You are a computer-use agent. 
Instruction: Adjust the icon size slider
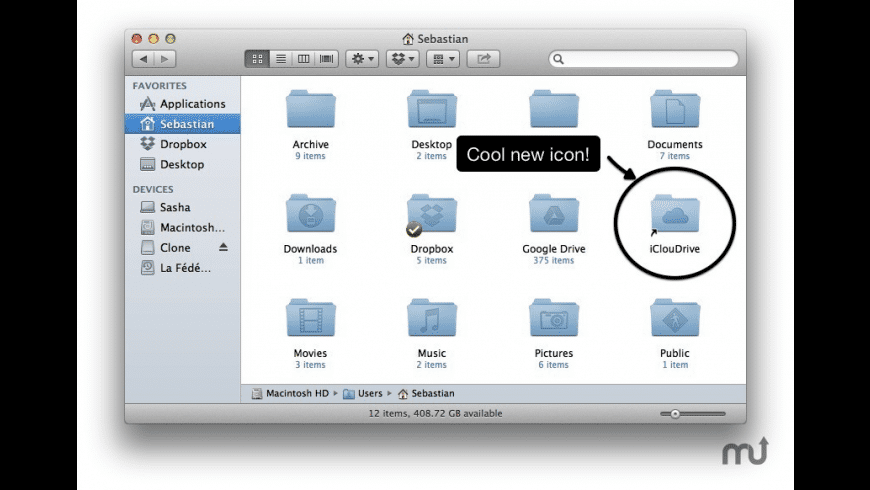click(675, 413)
